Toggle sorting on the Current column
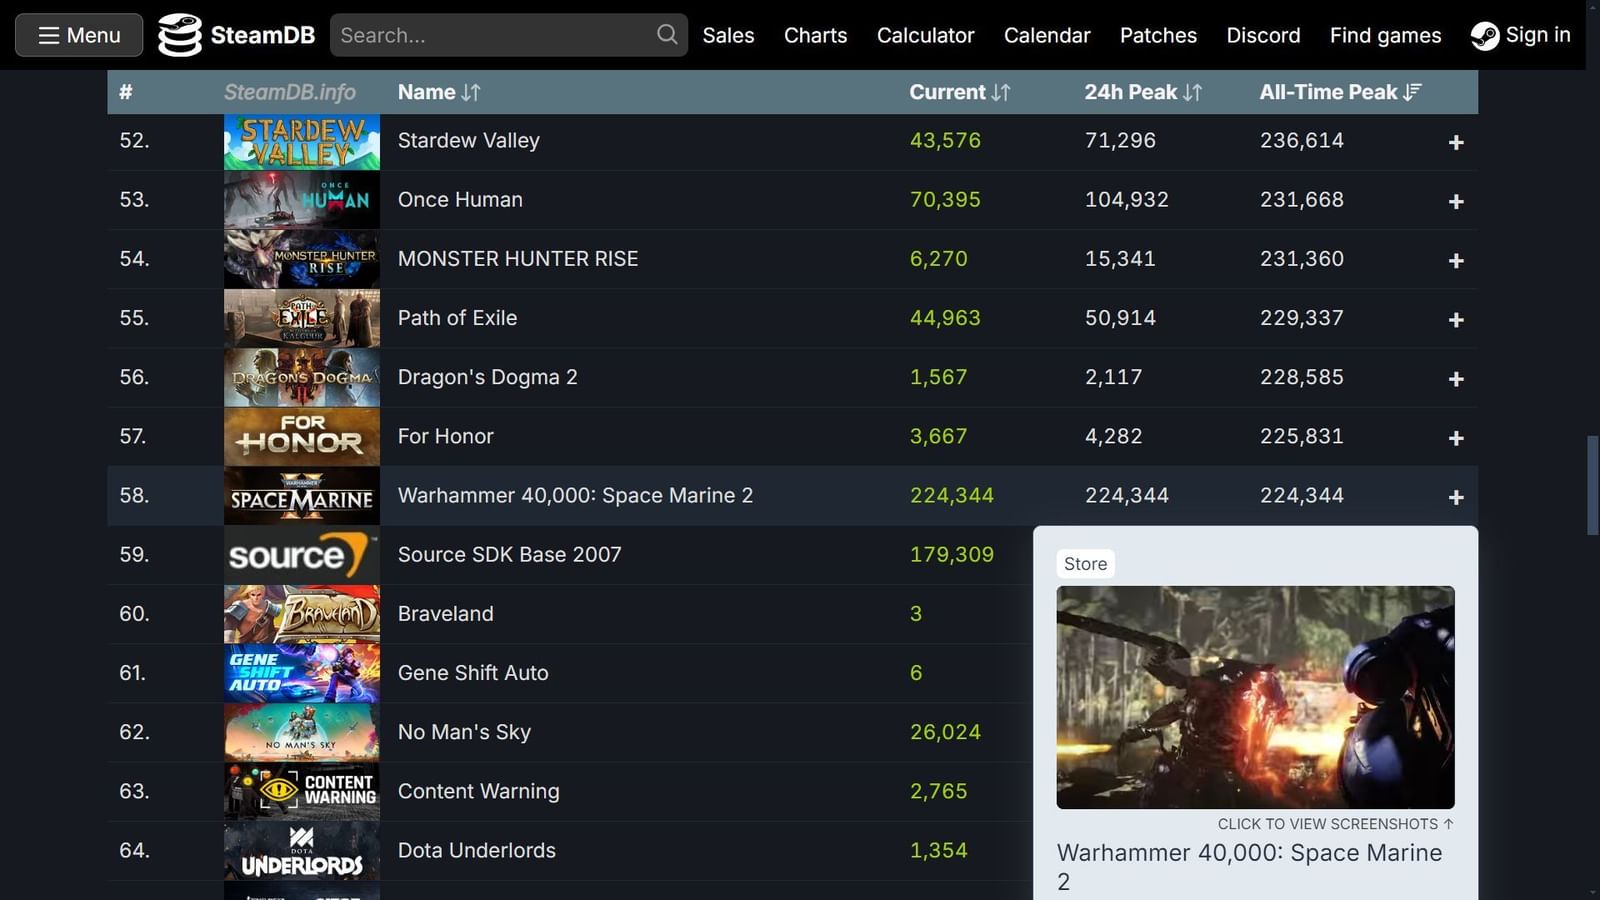The image size is (1600, 900). 959,92
